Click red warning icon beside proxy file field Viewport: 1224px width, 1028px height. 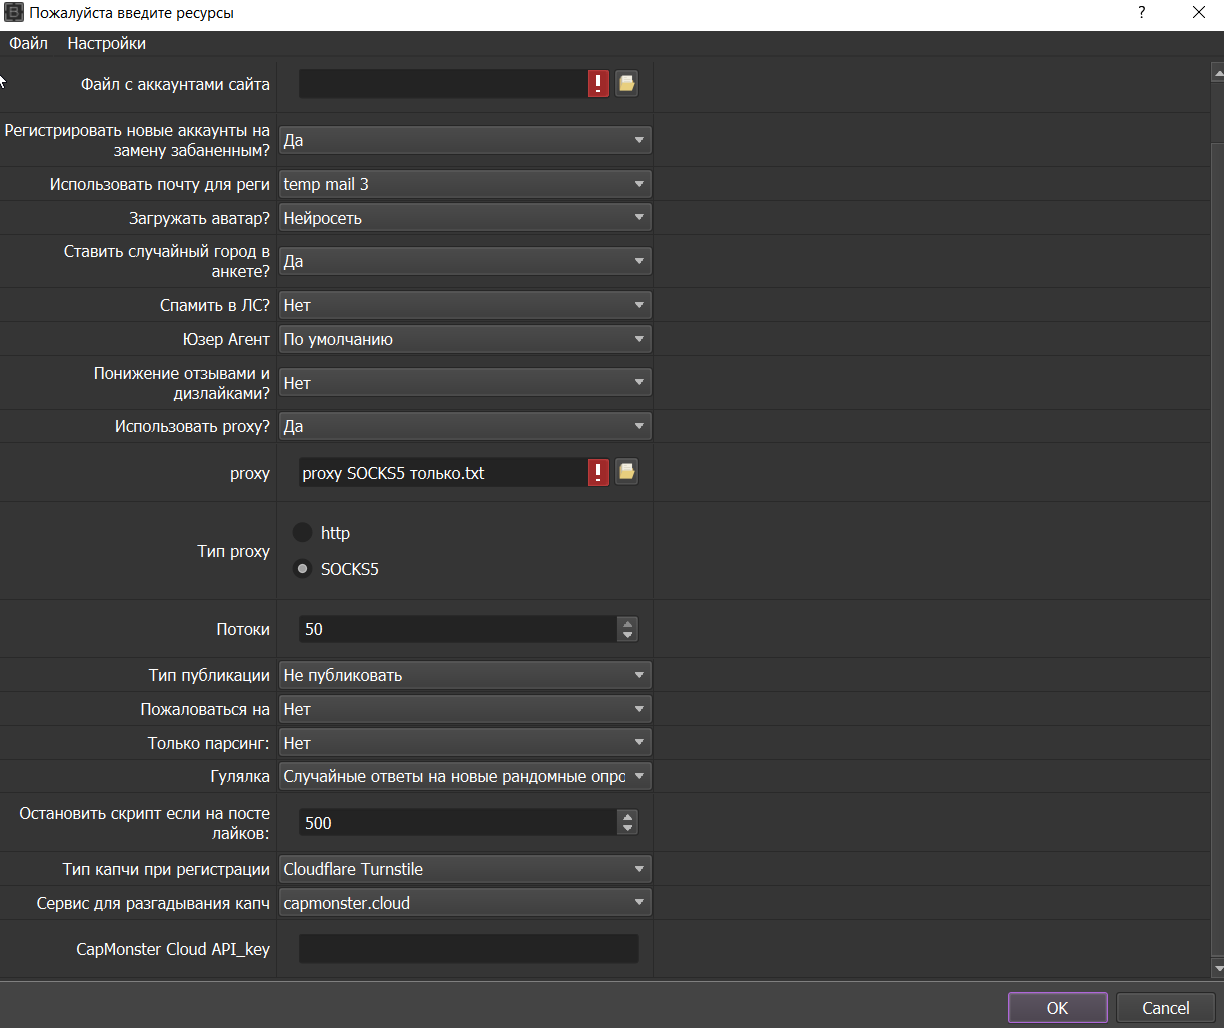[x=598, y=472]
